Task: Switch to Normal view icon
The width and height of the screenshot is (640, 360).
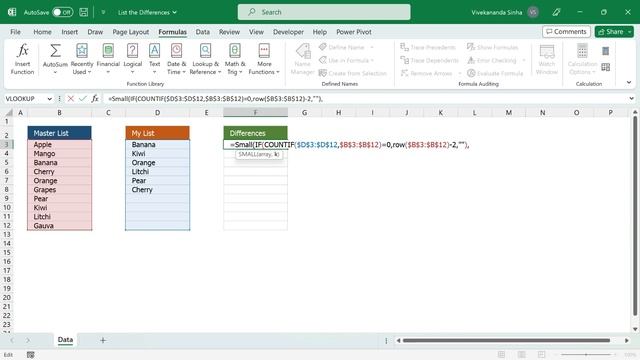Action: (501, 354)
